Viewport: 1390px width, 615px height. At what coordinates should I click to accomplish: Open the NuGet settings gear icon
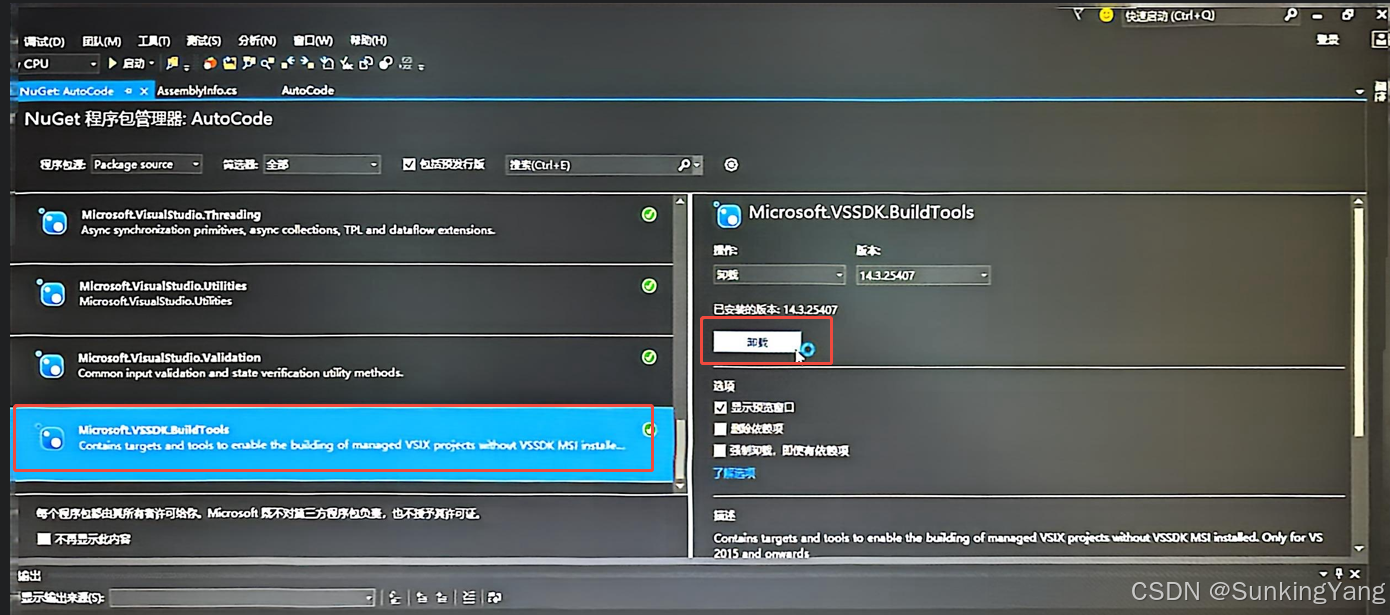(731, 164)
